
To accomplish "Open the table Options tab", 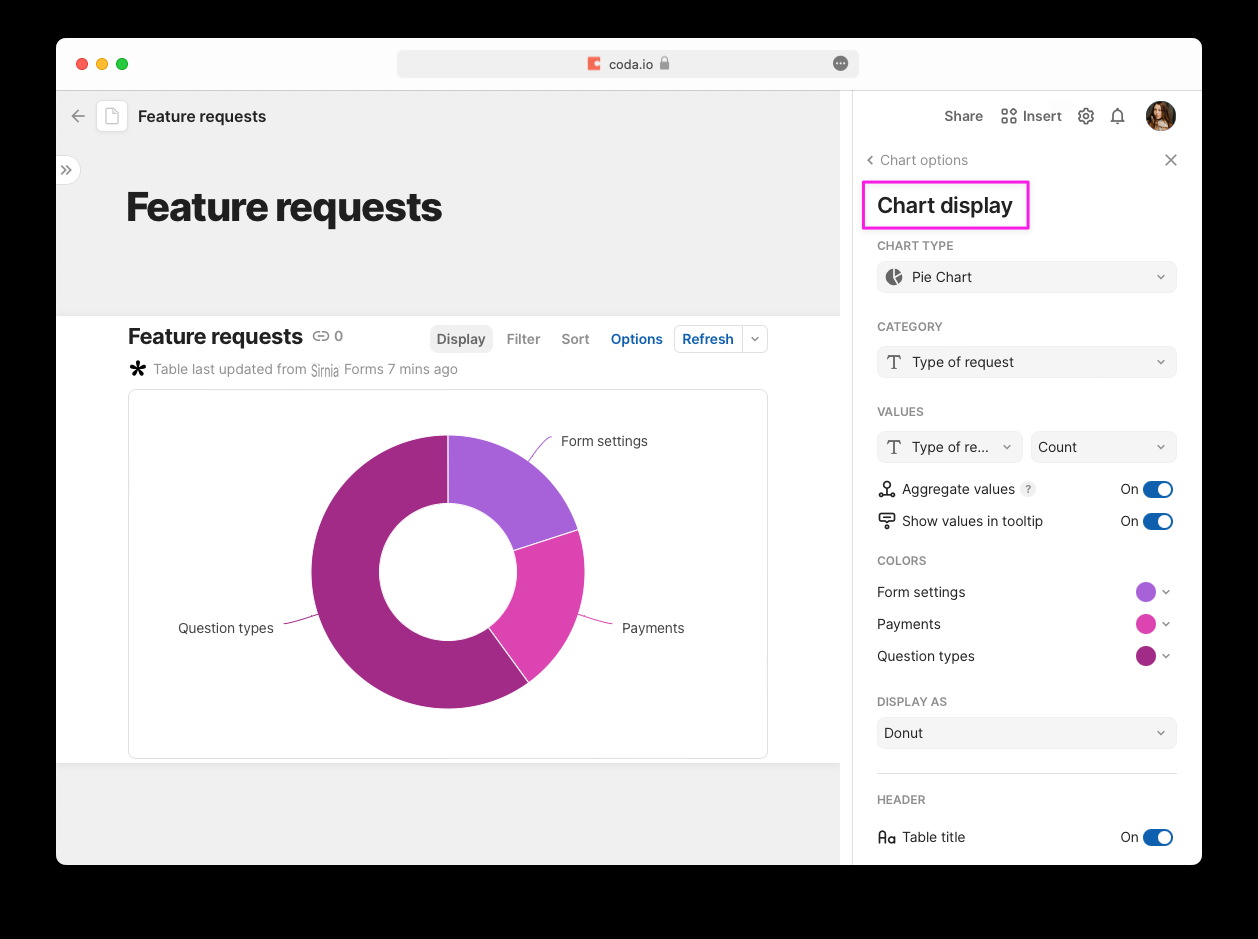I will [x=637, y=339].
